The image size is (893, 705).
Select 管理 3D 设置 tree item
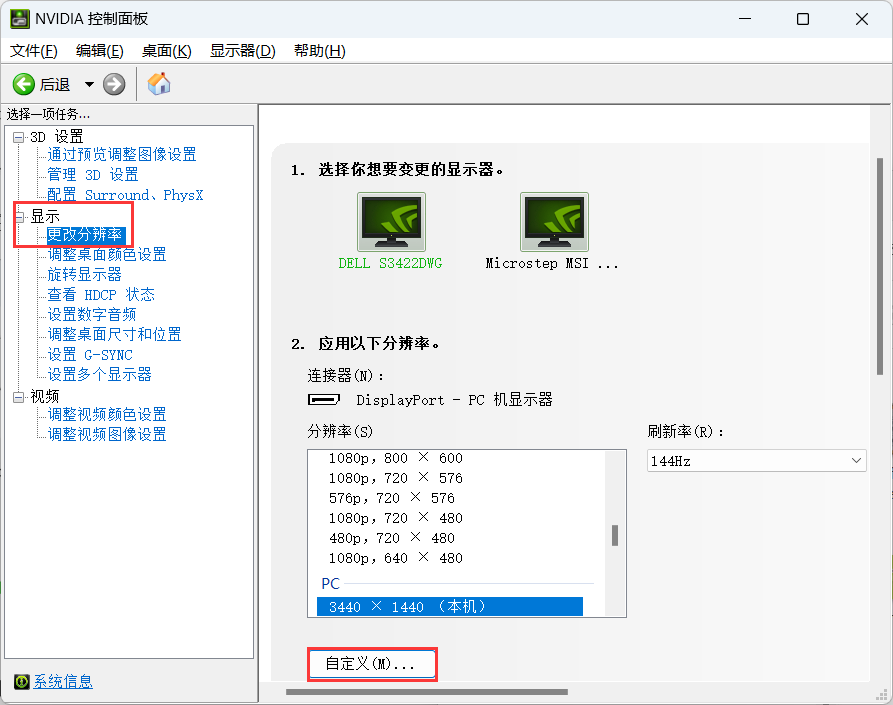tap(93, 175)
